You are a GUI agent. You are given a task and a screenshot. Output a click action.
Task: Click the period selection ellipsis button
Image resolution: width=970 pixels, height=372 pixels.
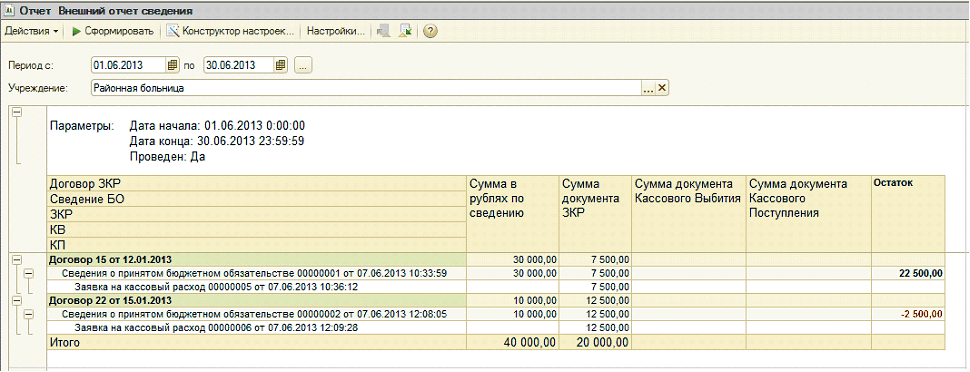303,65
